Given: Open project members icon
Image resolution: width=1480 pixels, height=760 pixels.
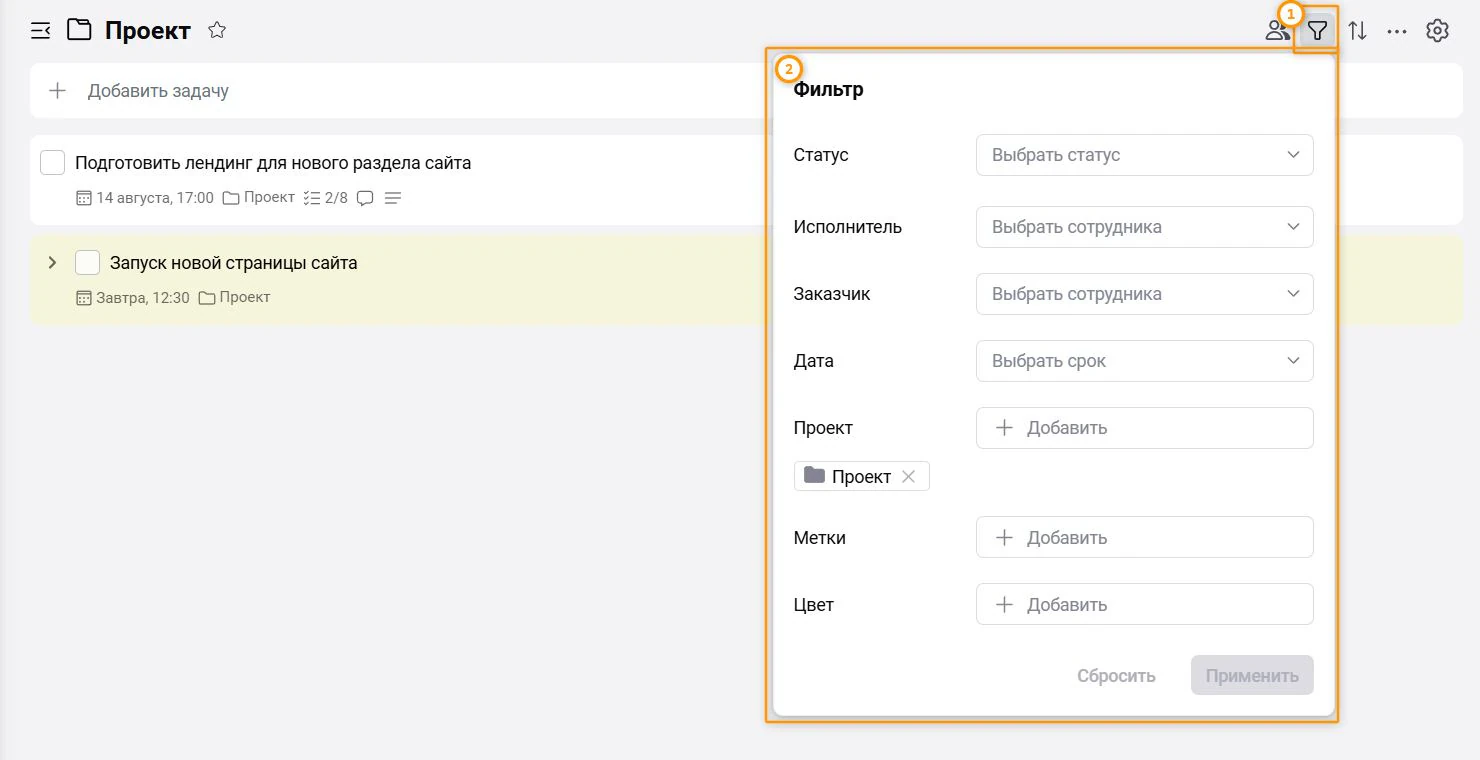Looking at the screenshot, I should 1278,30.
